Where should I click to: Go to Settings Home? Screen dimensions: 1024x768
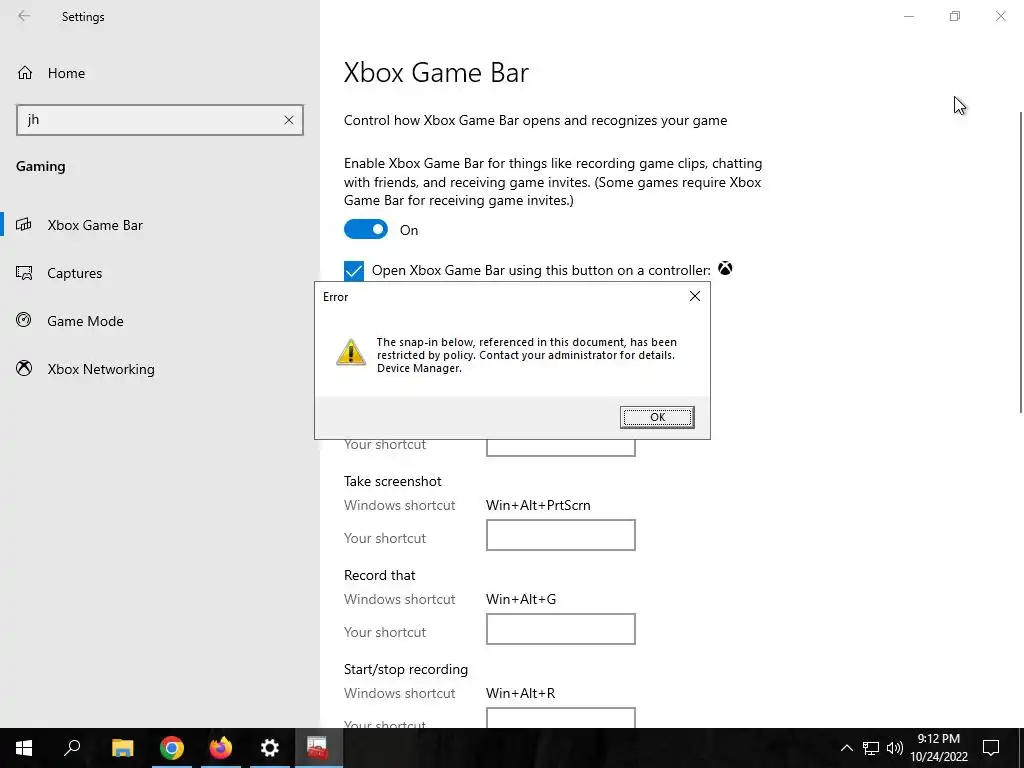click(x=160, y=73)
